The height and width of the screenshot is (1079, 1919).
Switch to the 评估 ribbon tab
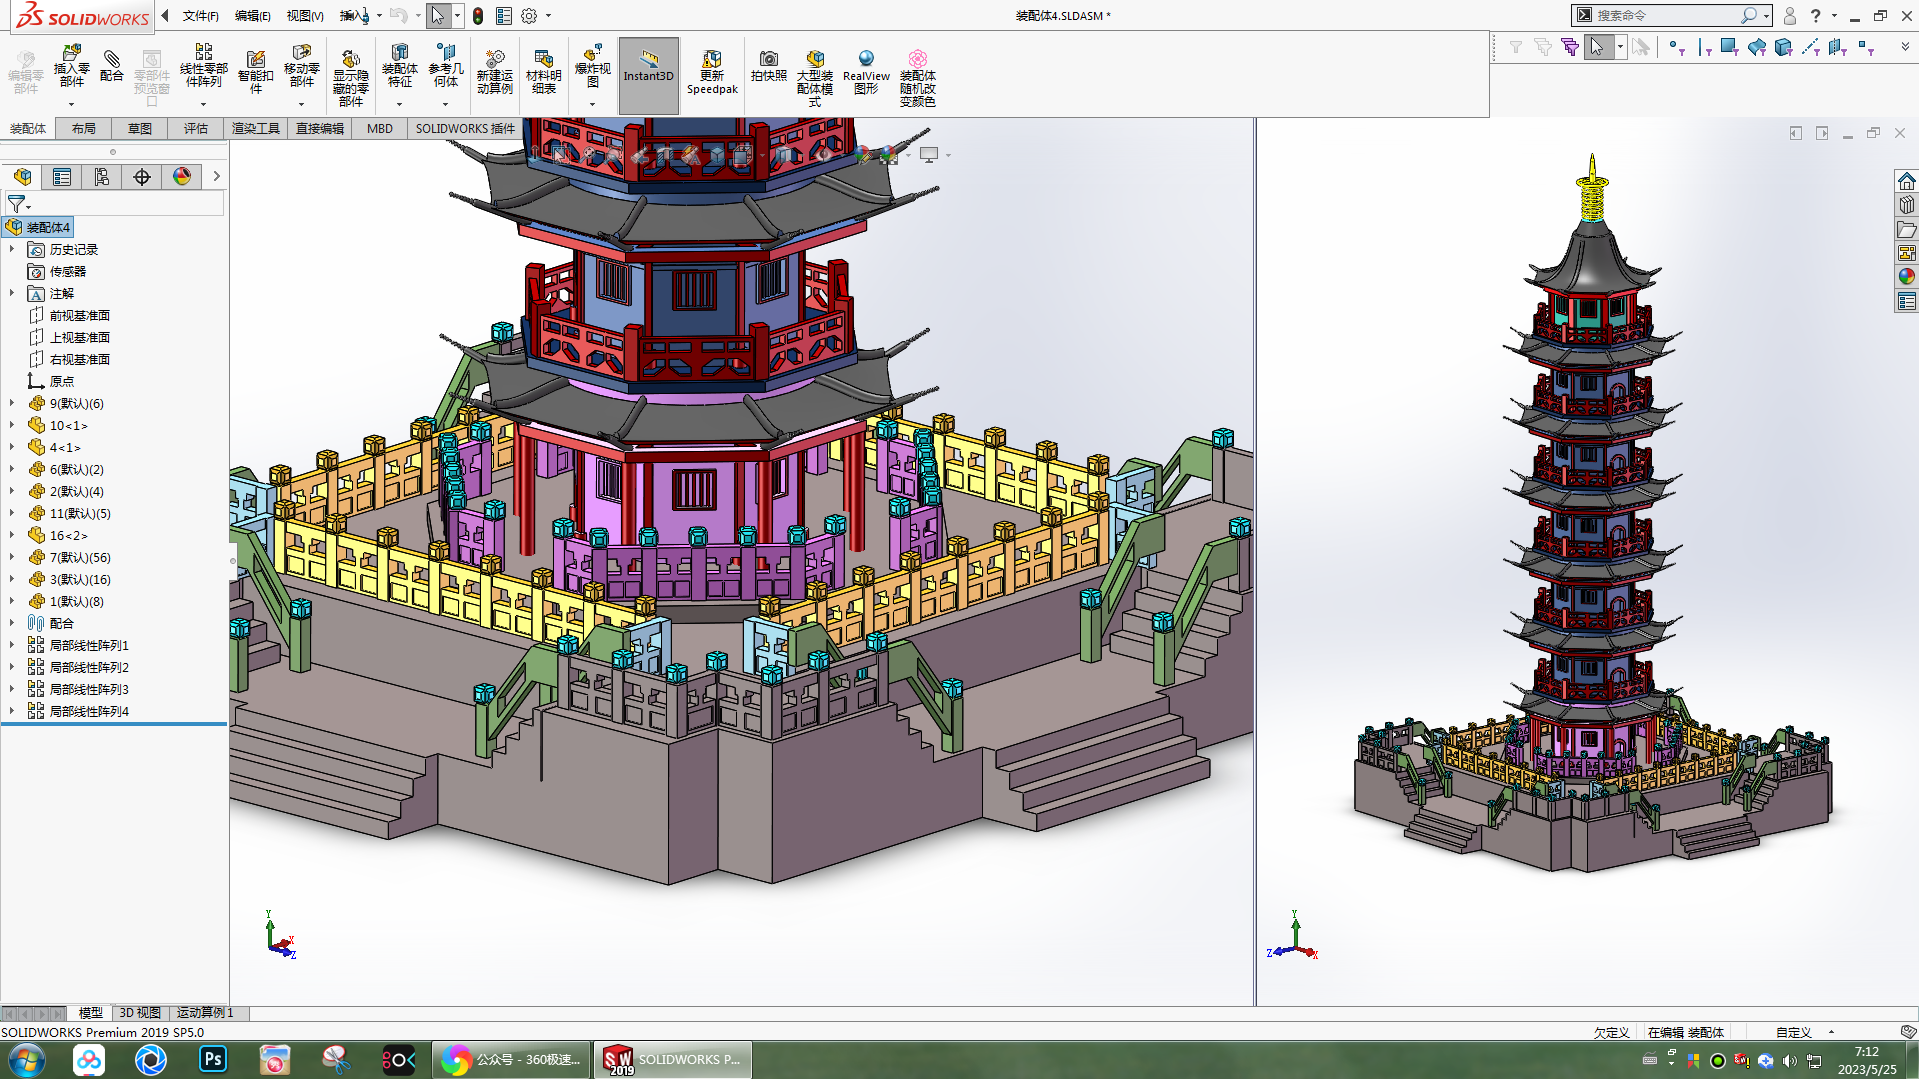tap(196, 128)
